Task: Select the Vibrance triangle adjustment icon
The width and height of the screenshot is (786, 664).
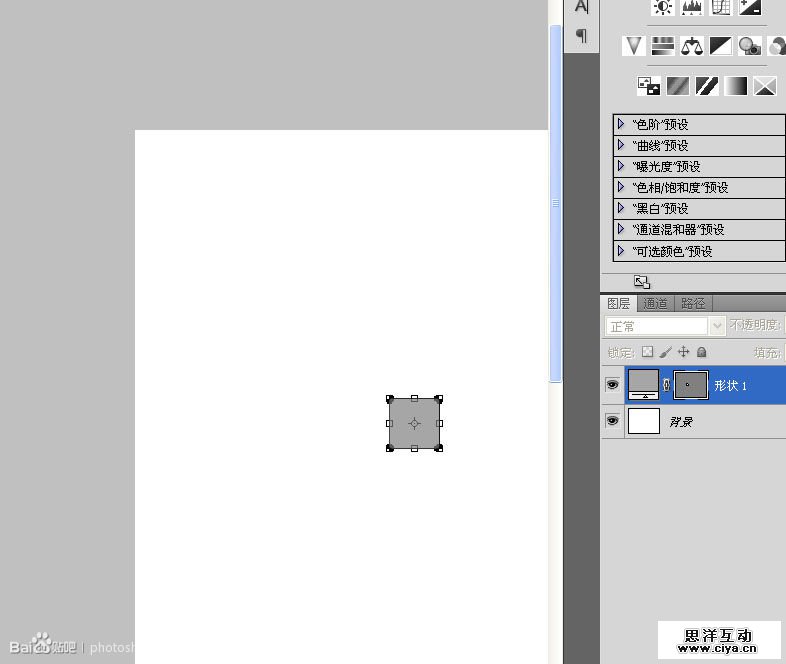Action: tap(632, 46)
